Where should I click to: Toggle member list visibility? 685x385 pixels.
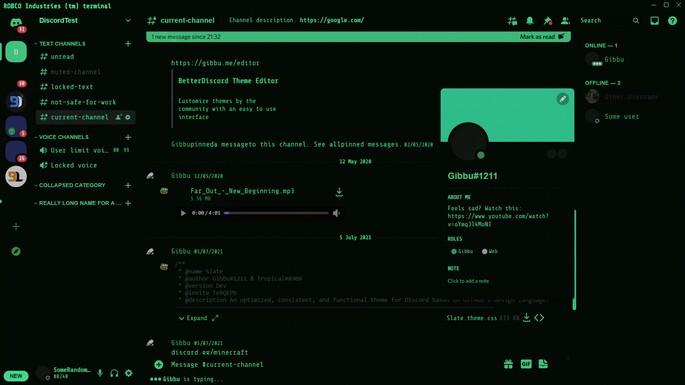coord(565,21)
